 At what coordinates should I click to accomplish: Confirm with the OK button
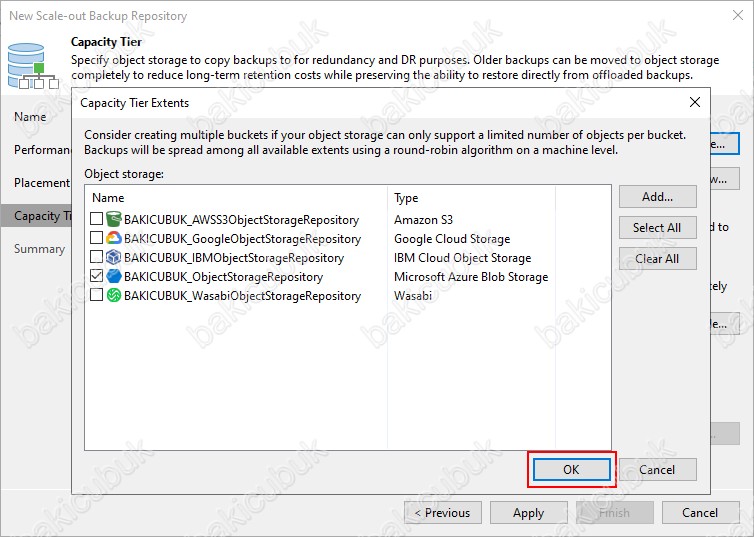pos(571,470)
